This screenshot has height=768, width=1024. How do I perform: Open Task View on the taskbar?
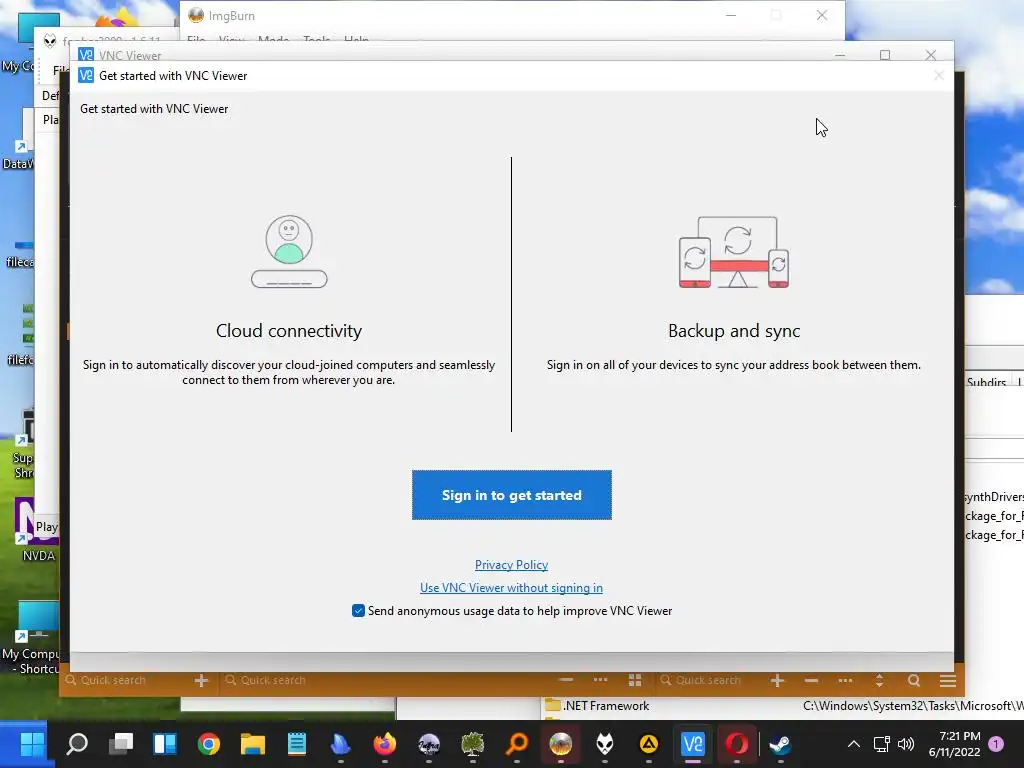click(x=121, y=743)
